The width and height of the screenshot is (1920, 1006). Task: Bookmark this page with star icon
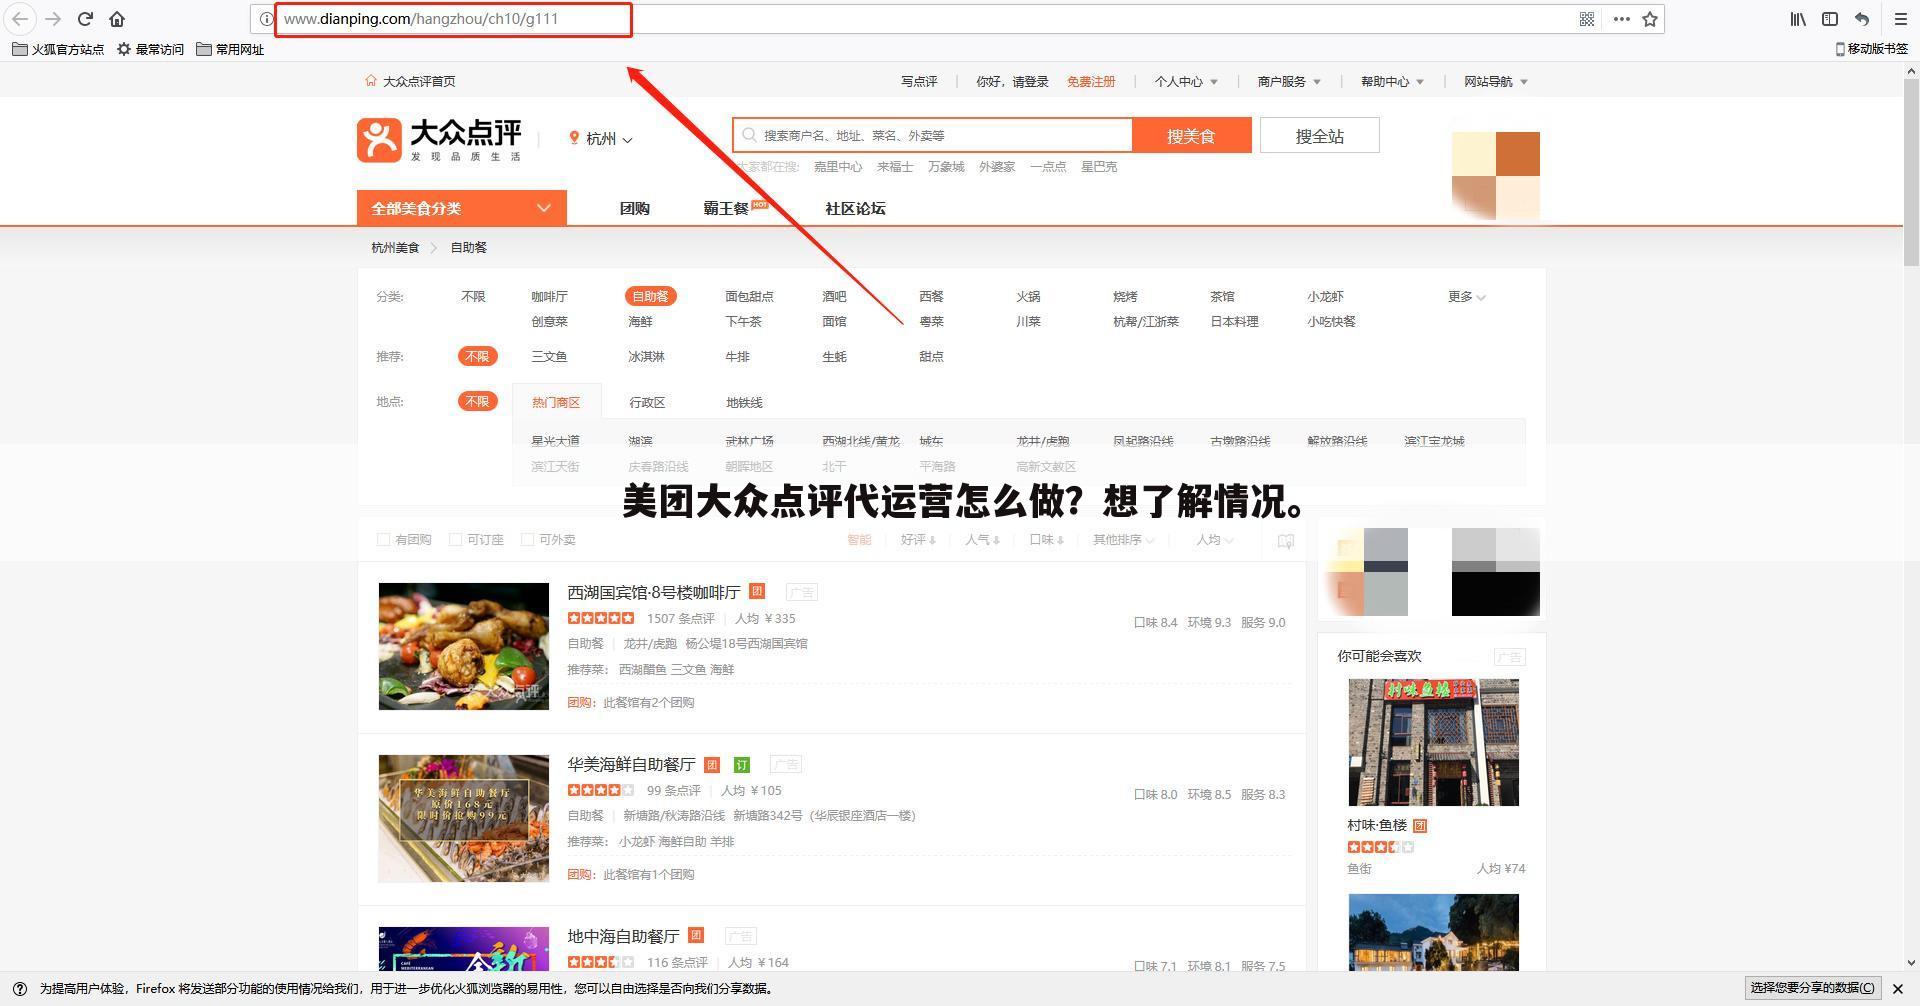[x=1650, y=19]
